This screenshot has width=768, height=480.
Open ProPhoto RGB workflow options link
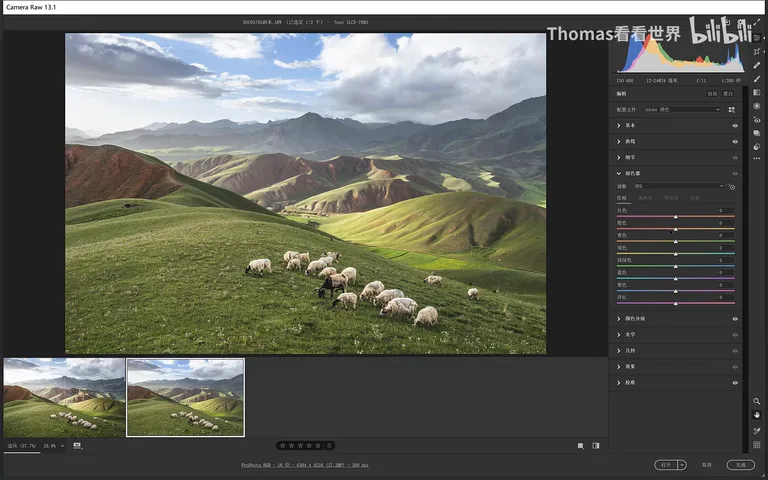pyautogui.click(x=305, y=465)
